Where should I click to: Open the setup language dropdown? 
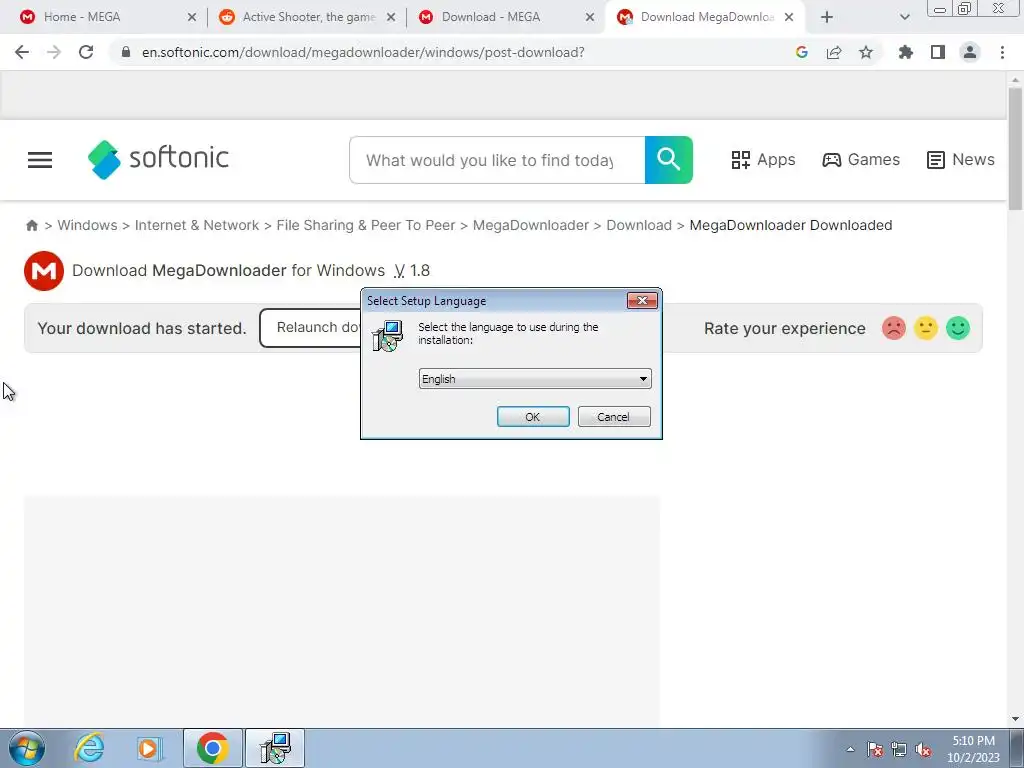(x=535, y=379)
